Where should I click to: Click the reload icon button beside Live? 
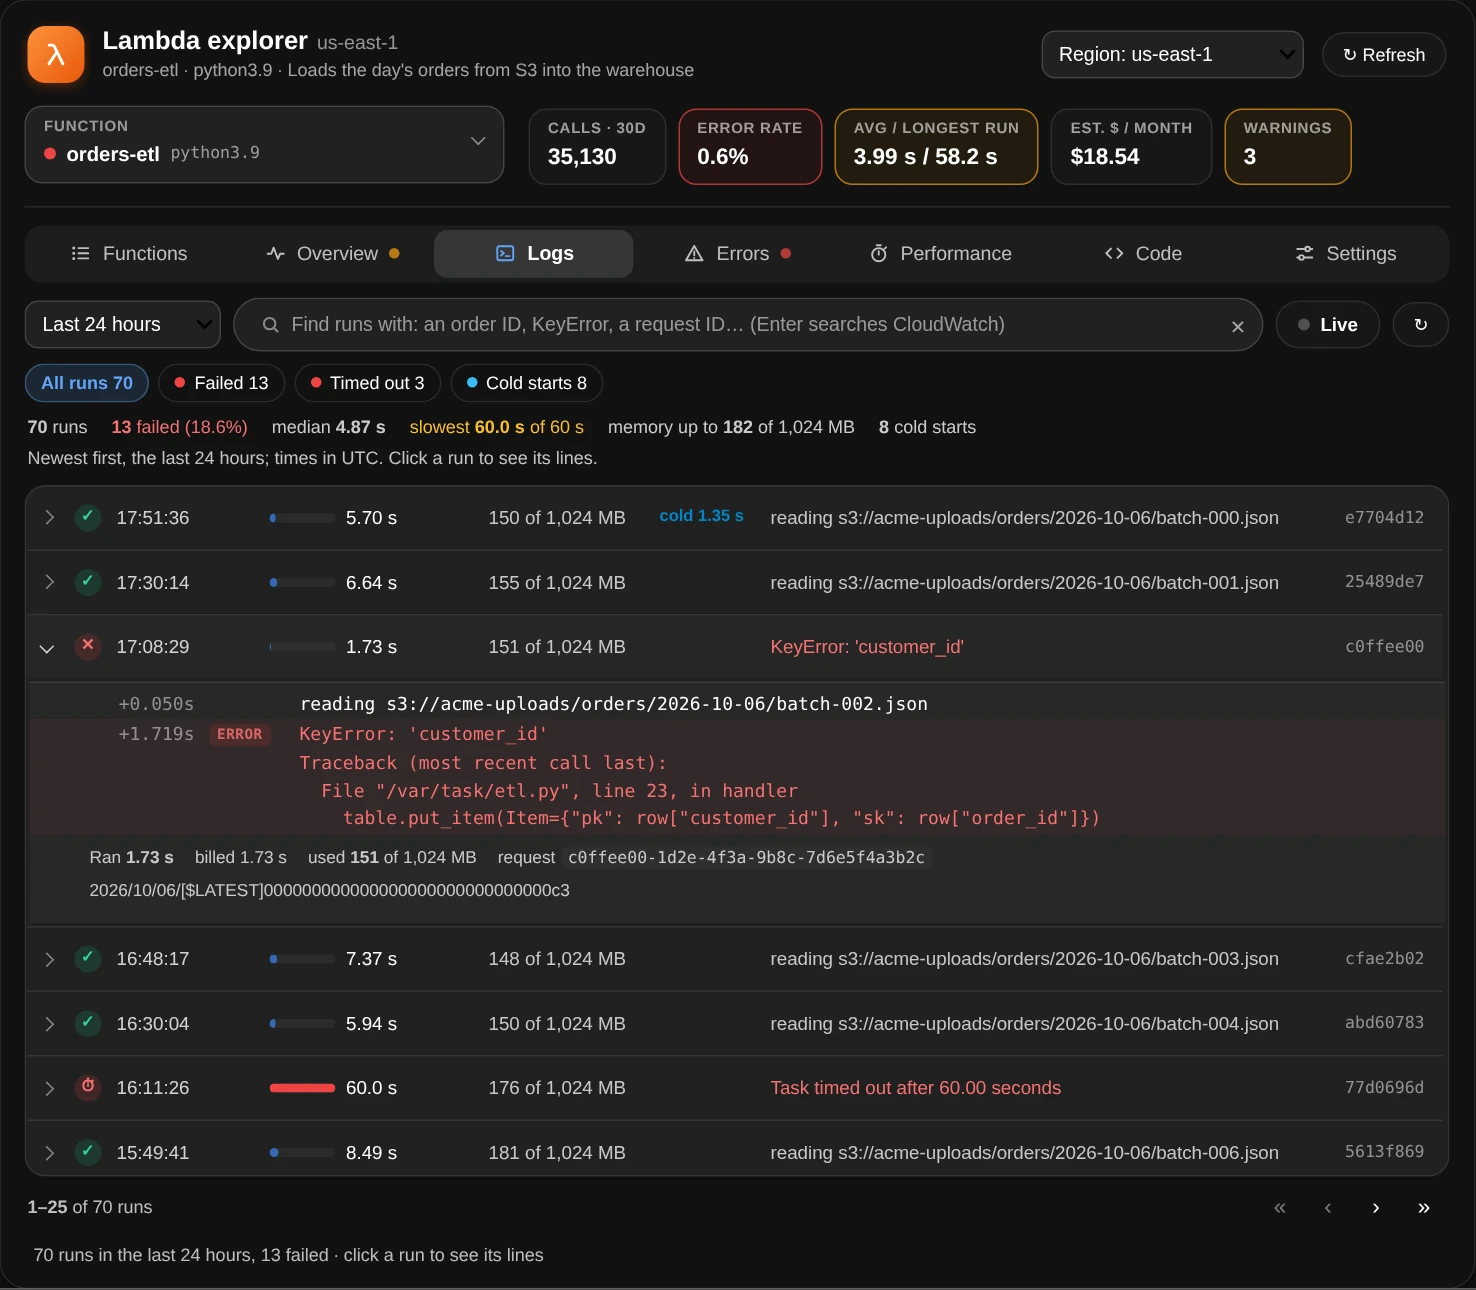[x=1420, y=325]
